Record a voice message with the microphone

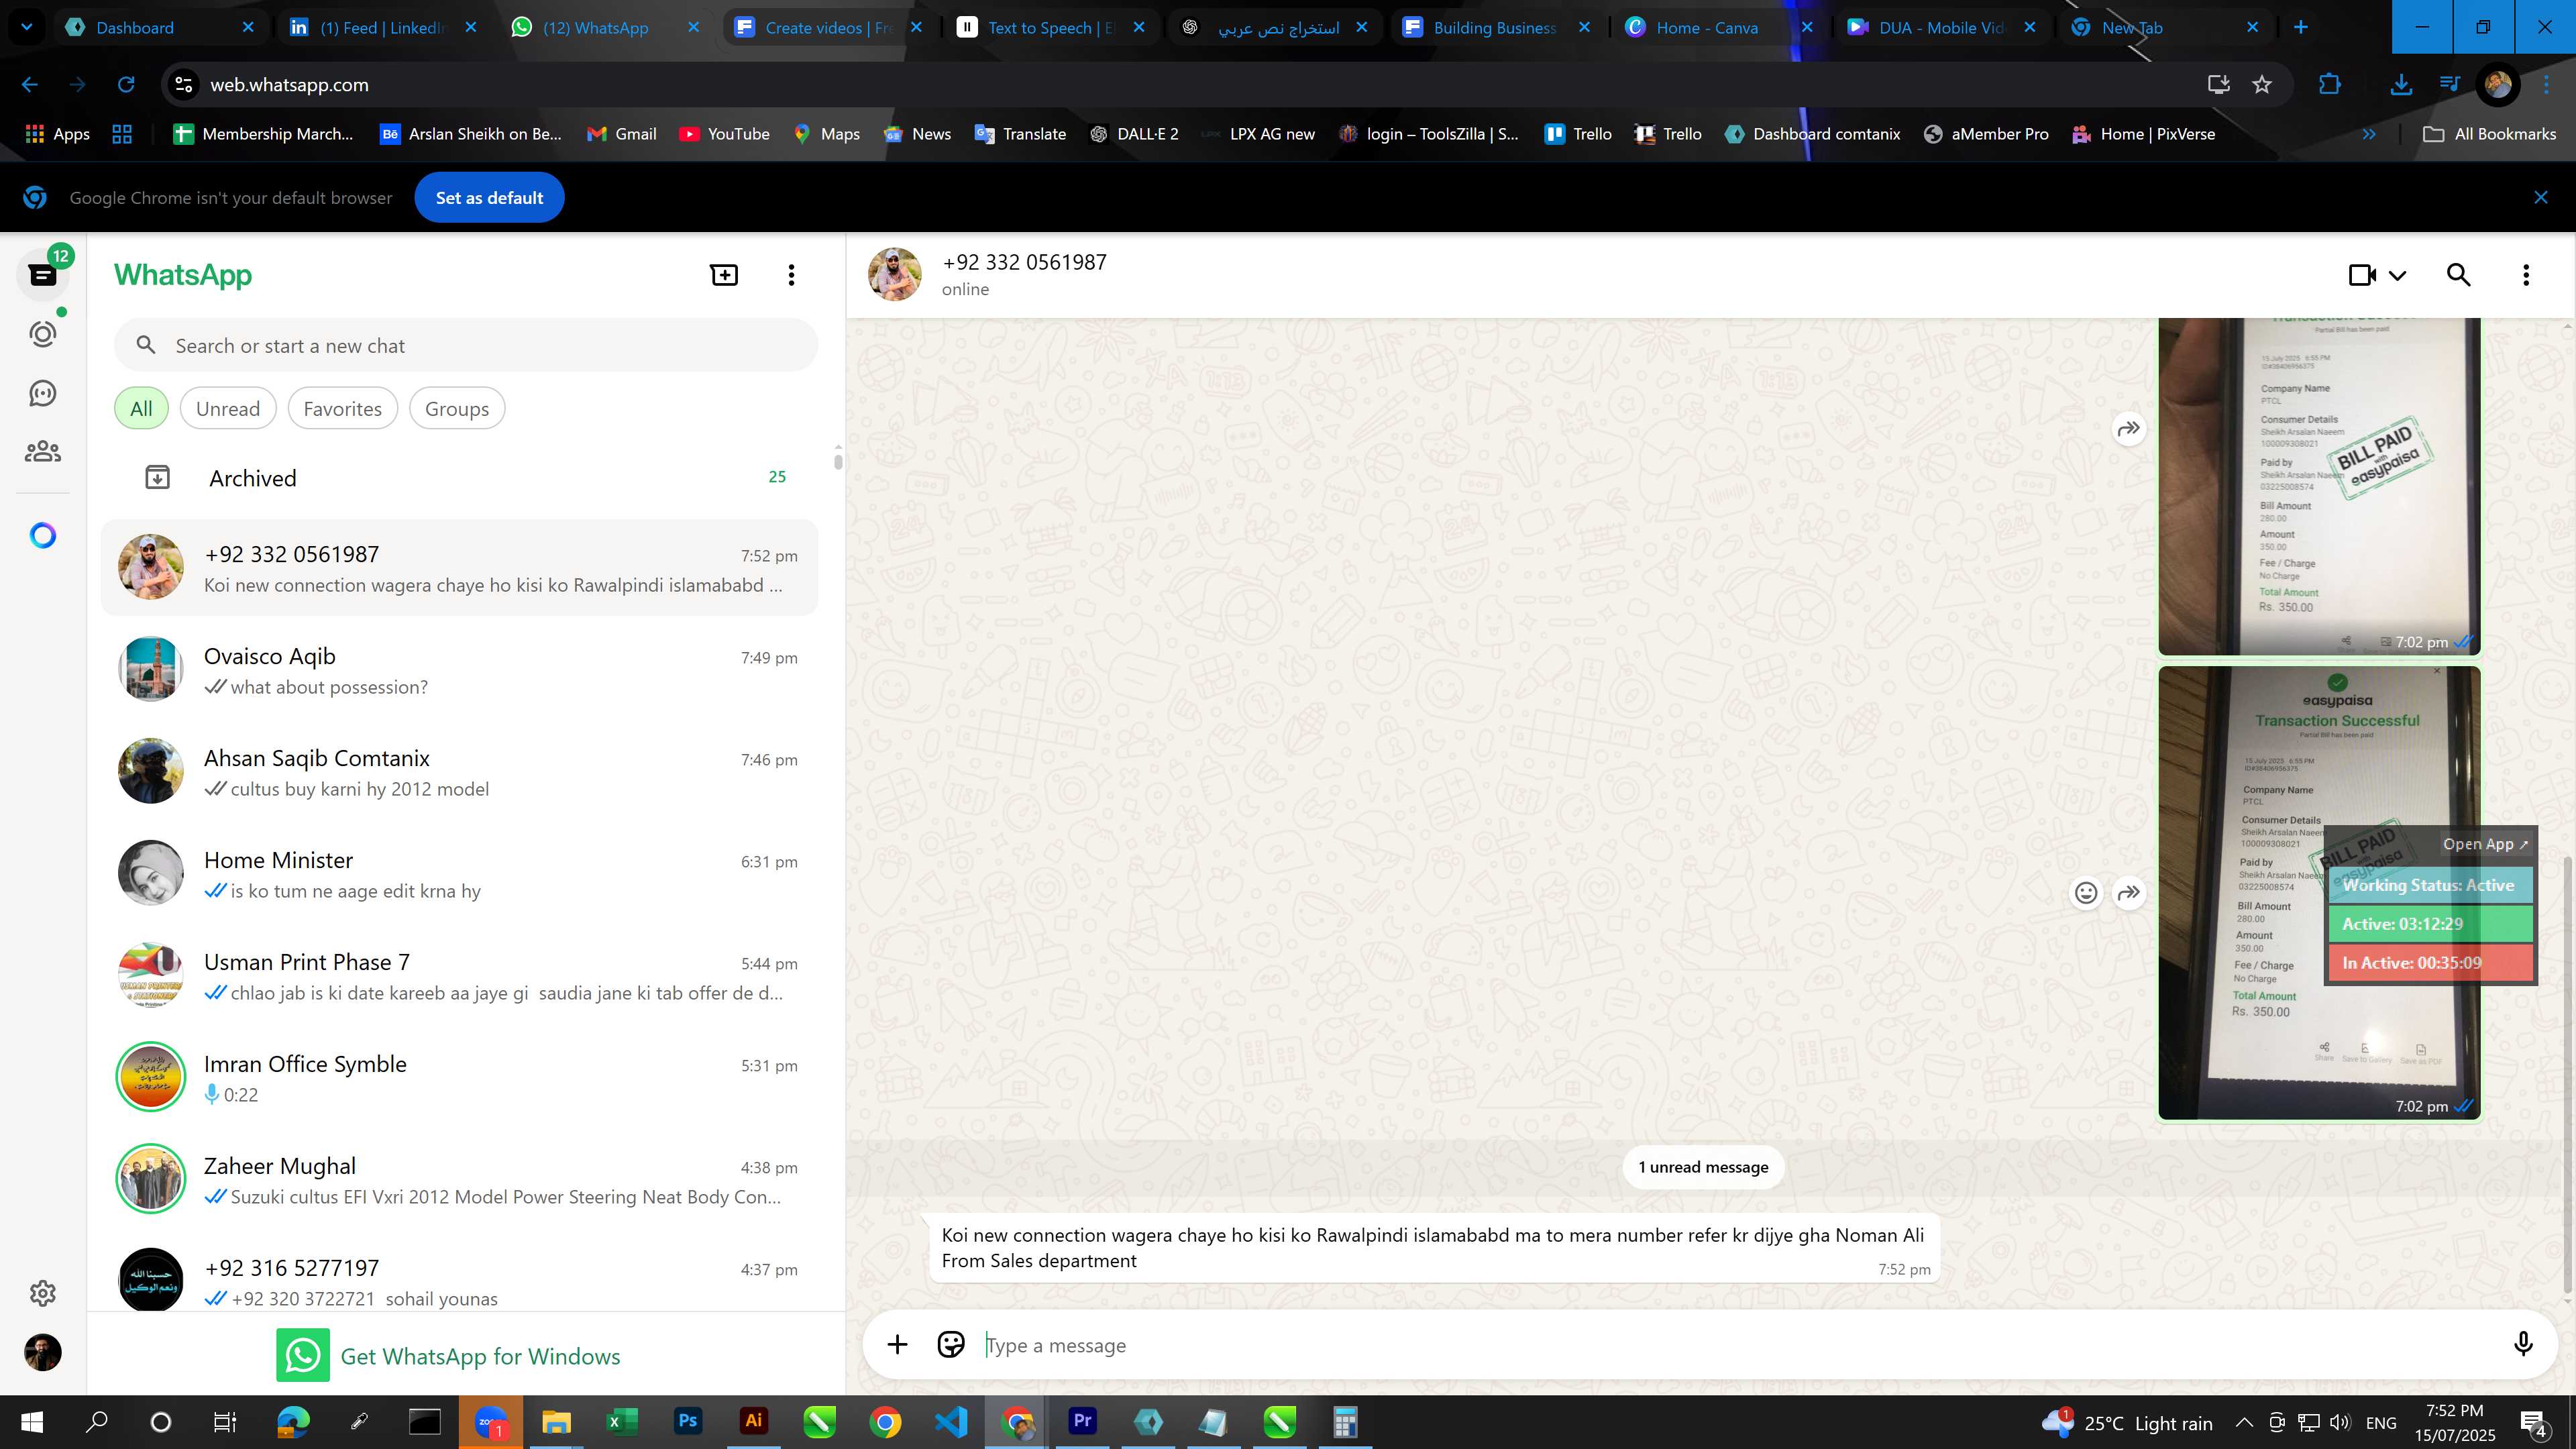pos(2523,1345)
